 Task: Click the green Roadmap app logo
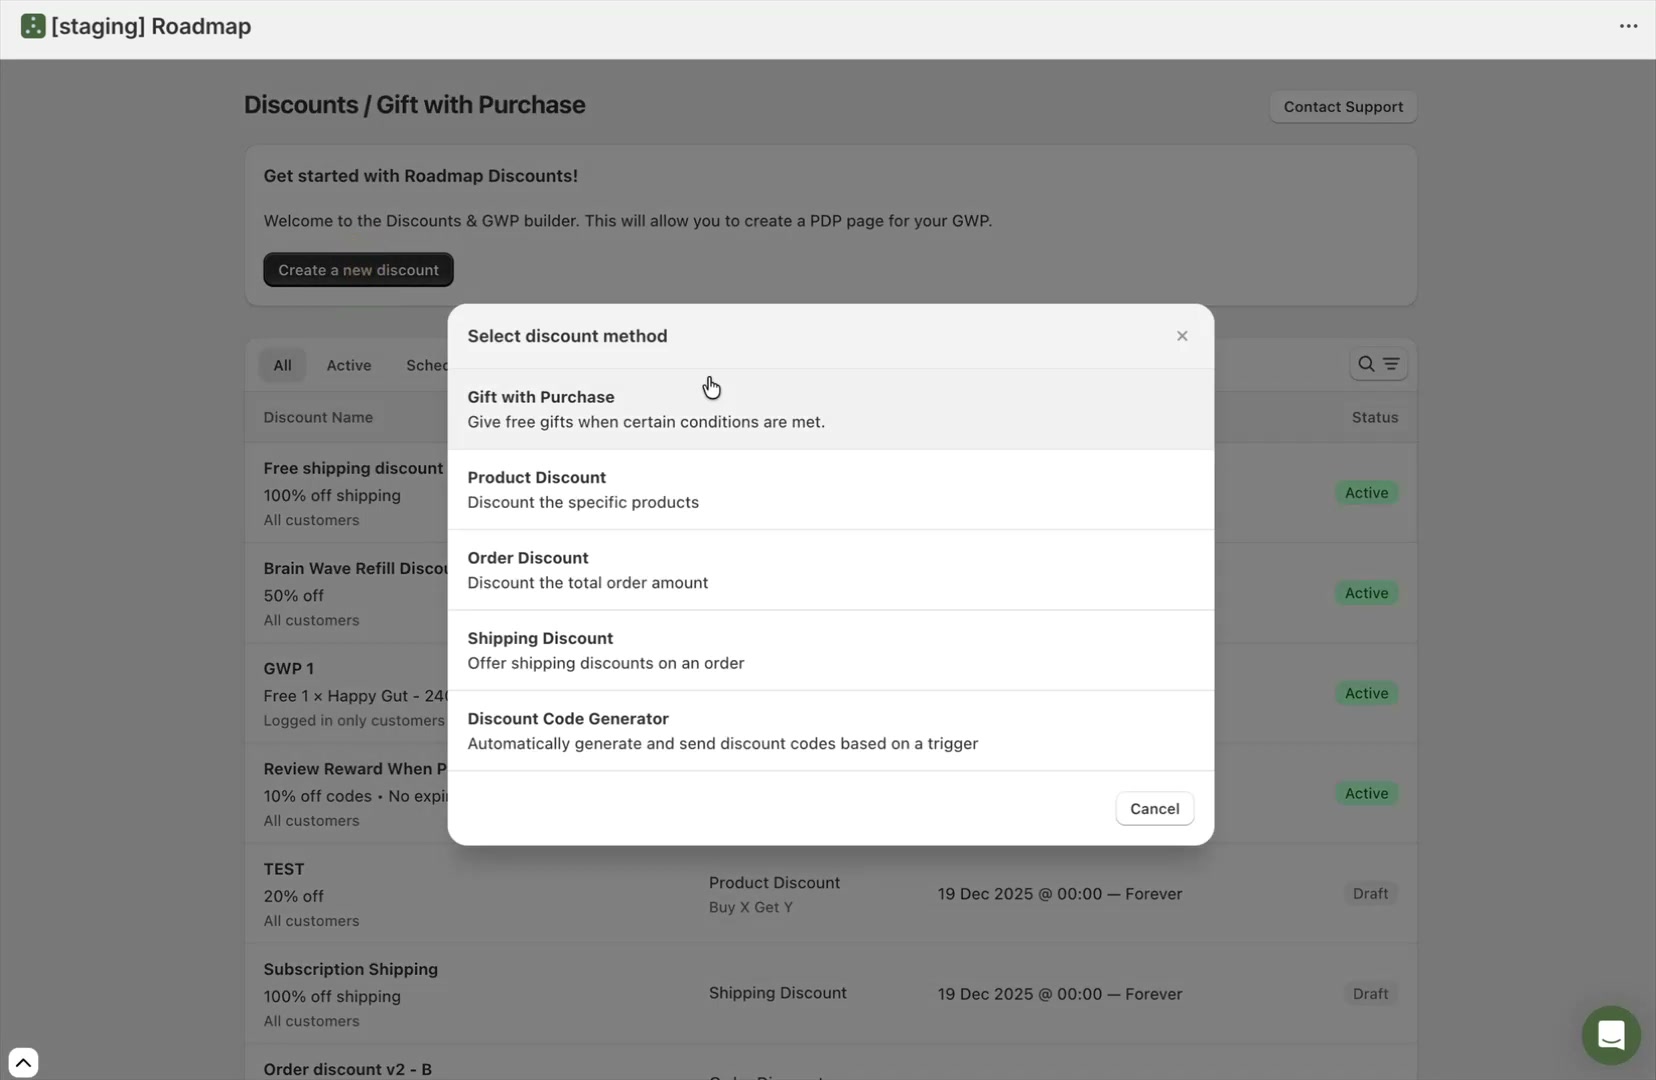coord(33,26)
